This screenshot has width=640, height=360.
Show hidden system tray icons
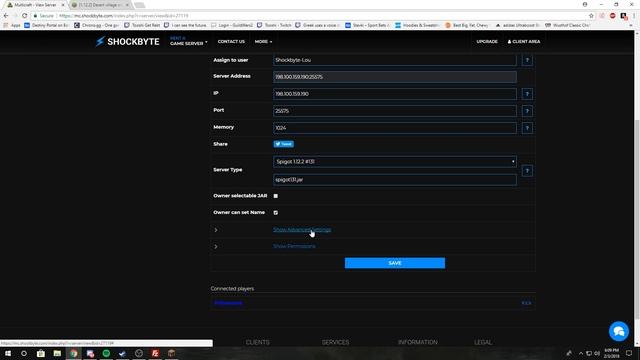click(x=581, y=353)
